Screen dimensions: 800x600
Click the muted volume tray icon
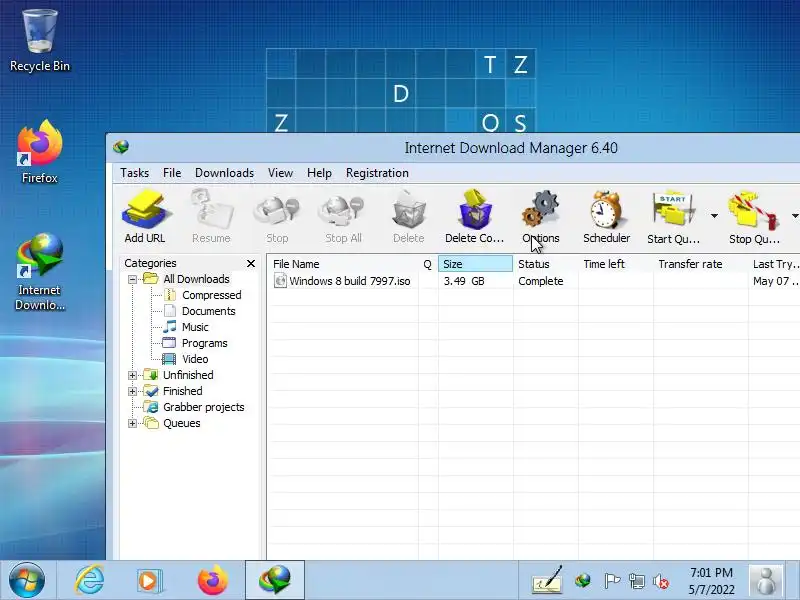[661, 581]
